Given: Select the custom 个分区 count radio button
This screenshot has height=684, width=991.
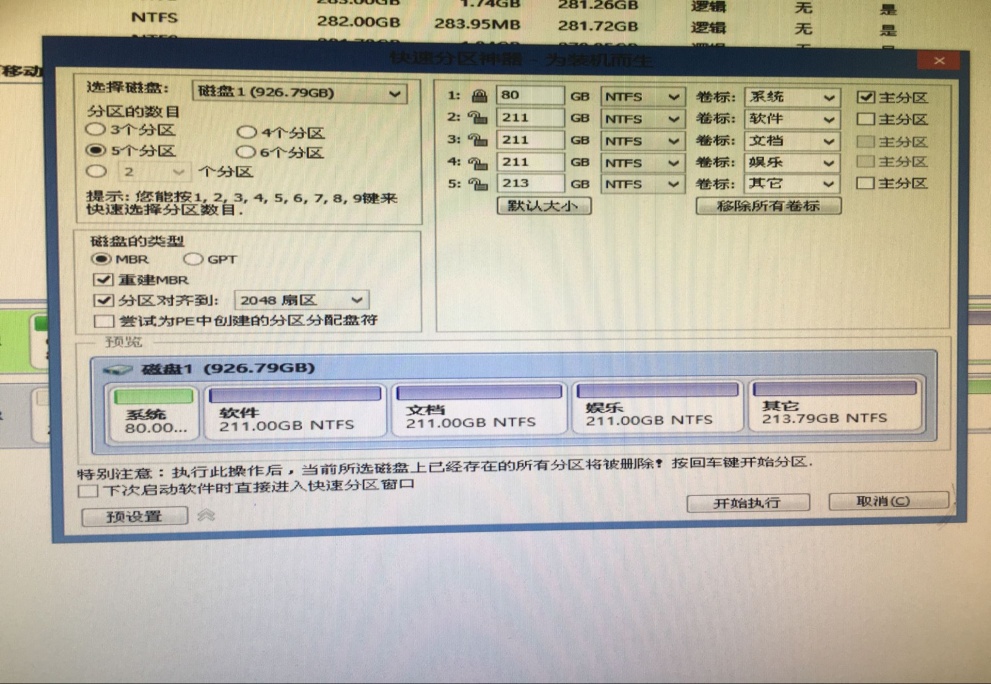Looking at the screenshot, I should point(96,171).
